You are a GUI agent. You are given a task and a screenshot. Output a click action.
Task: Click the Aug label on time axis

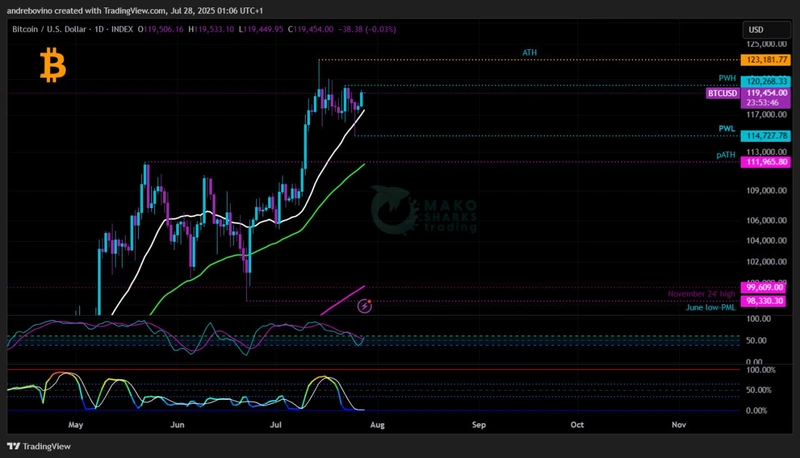(x=379, y=424)
